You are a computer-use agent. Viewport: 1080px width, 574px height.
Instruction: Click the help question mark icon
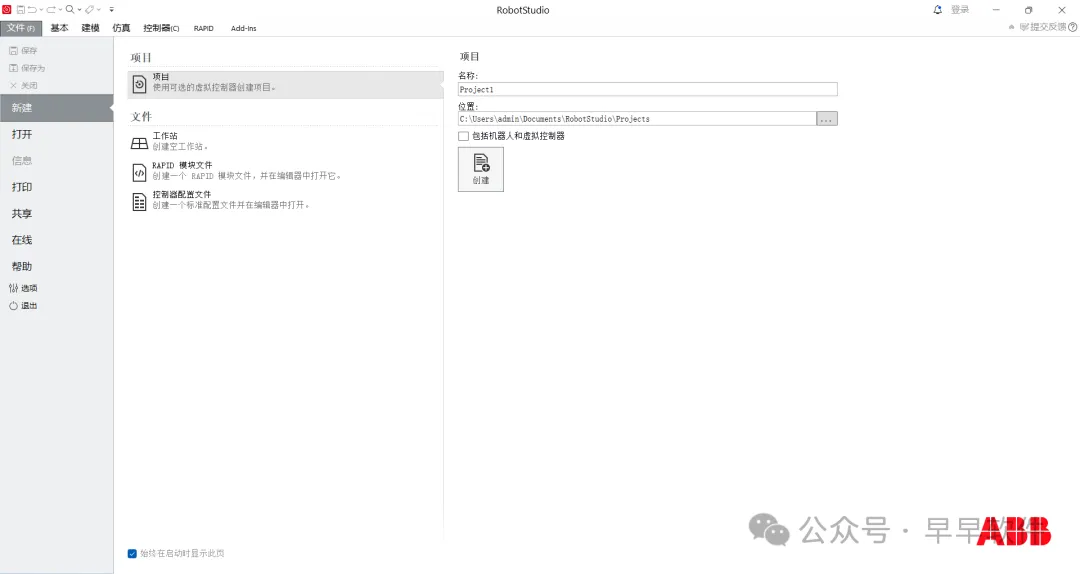(1072, 27)
